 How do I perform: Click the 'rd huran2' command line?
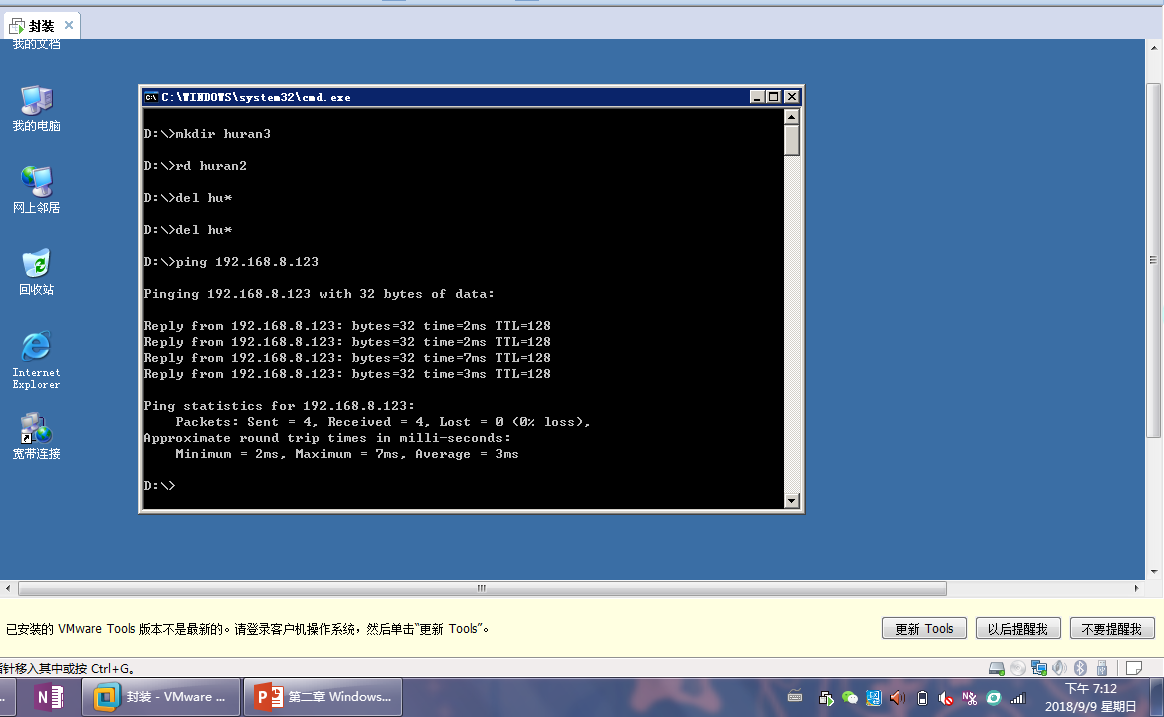pos(195,166)
